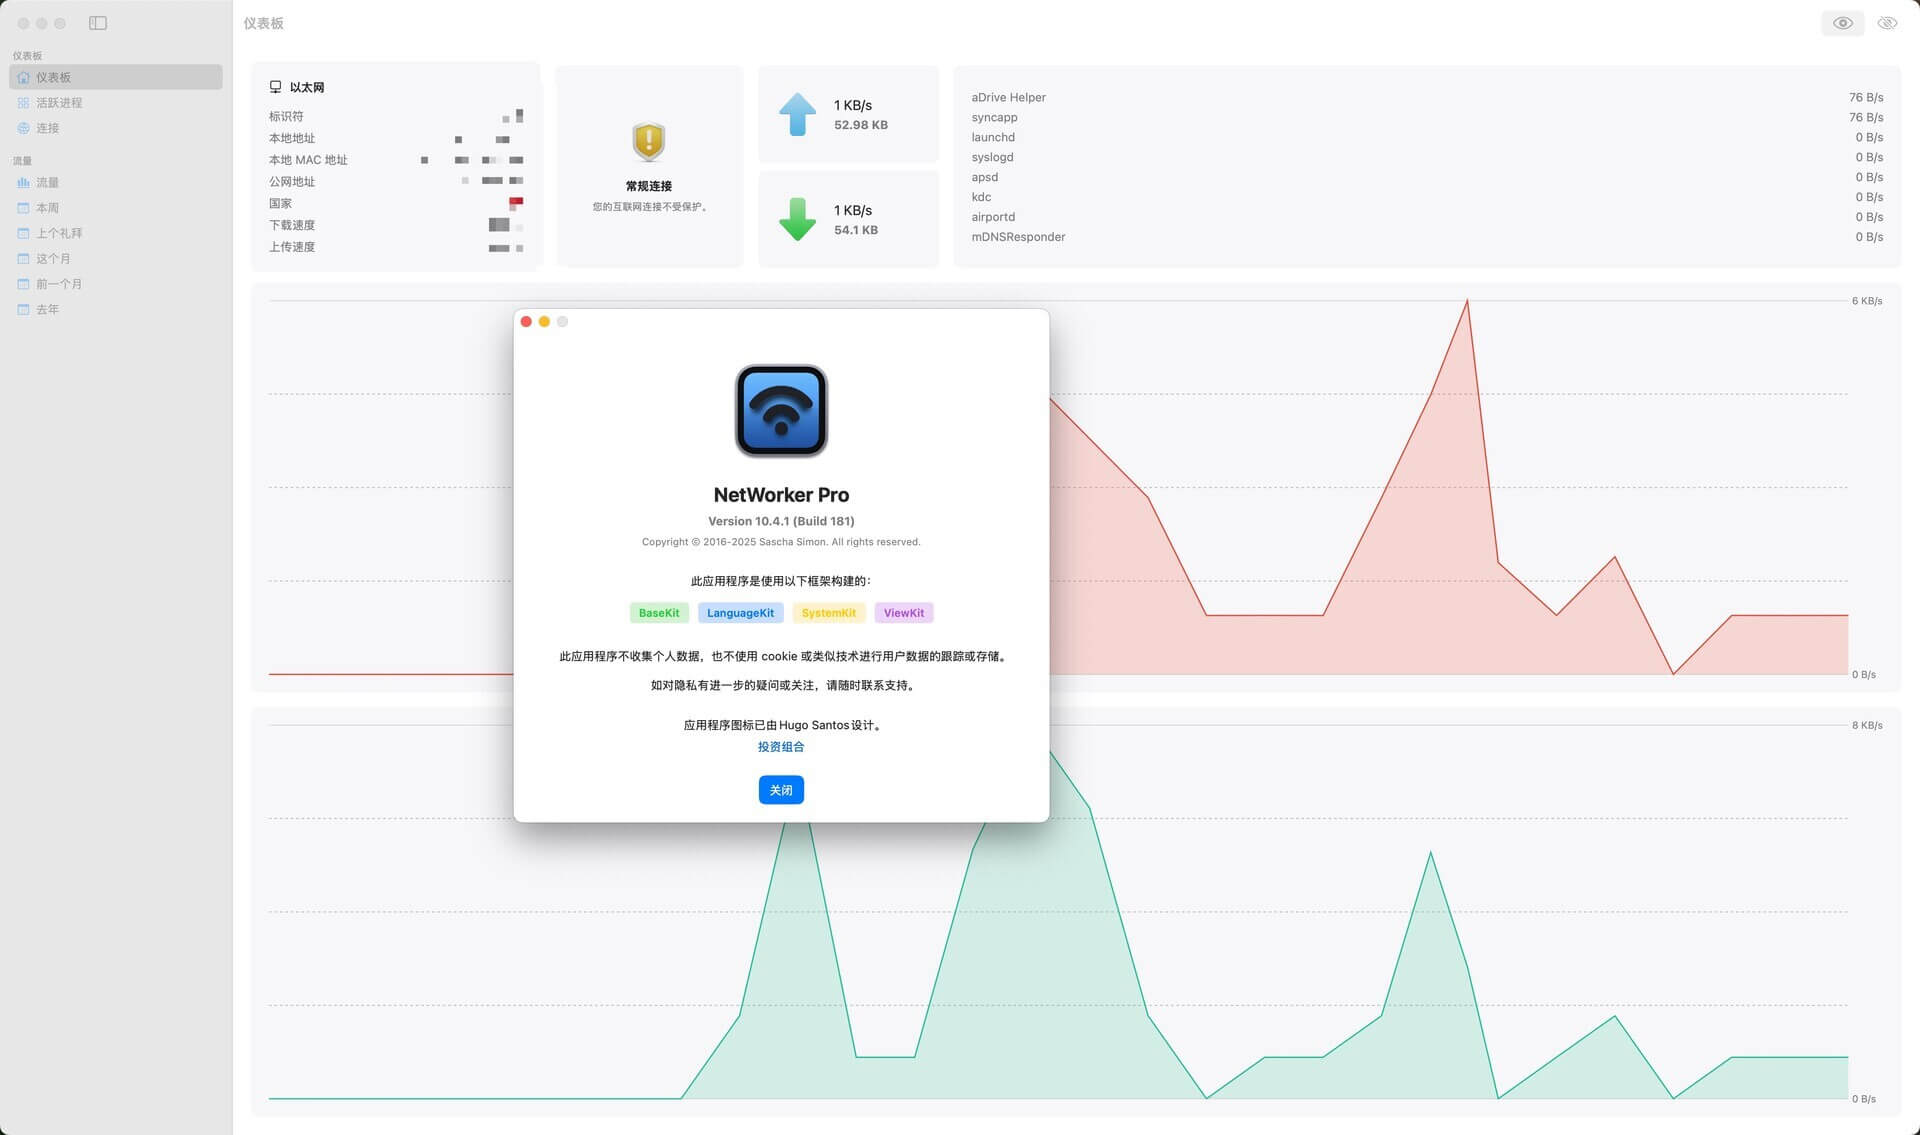
Task: Click the blue upload arrow icon
Action: click(x=797, y=114)
